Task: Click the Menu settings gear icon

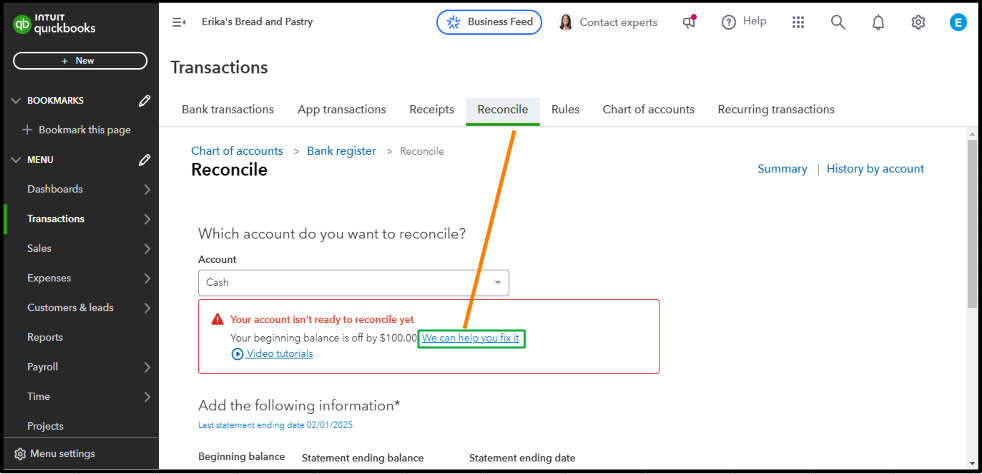Action: coord(20,453)
